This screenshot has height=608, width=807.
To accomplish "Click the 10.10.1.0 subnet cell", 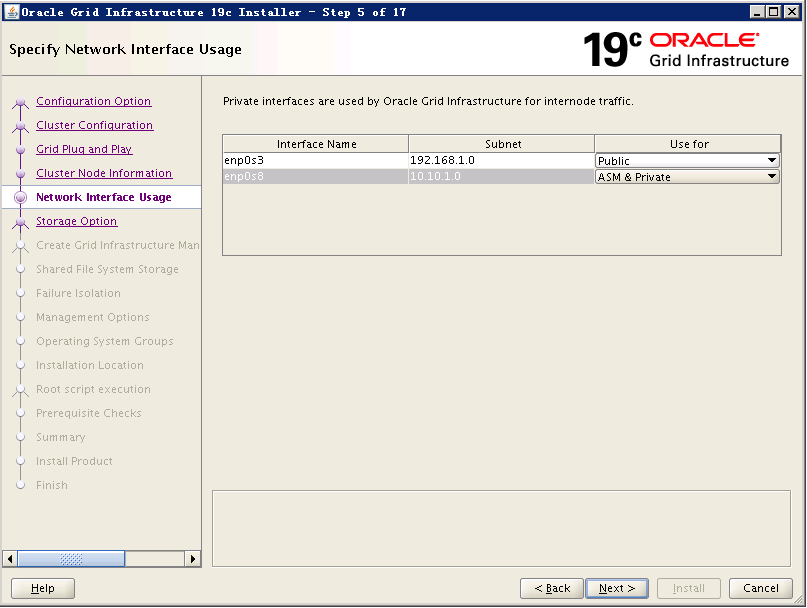I will (x=501, y=176).
